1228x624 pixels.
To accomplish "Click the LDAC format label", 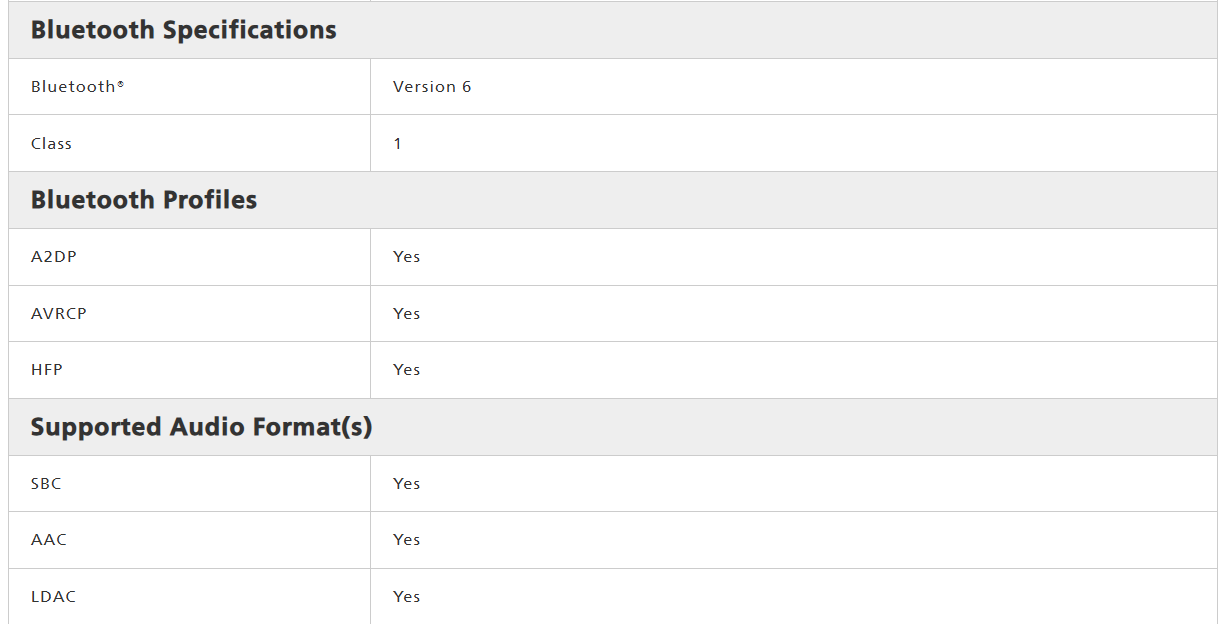I will [54, 597].
